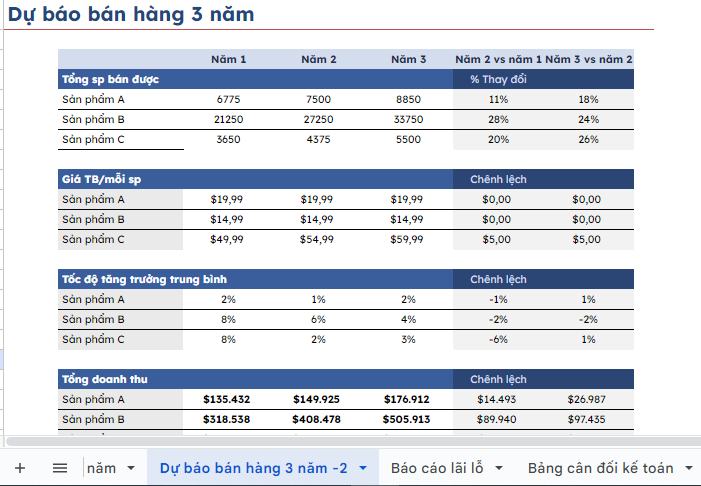This screenshot has width=701, height=486.
Task: Select the $505.913 revenue cell
Action: pyautogui.click(x=408, y=419)
